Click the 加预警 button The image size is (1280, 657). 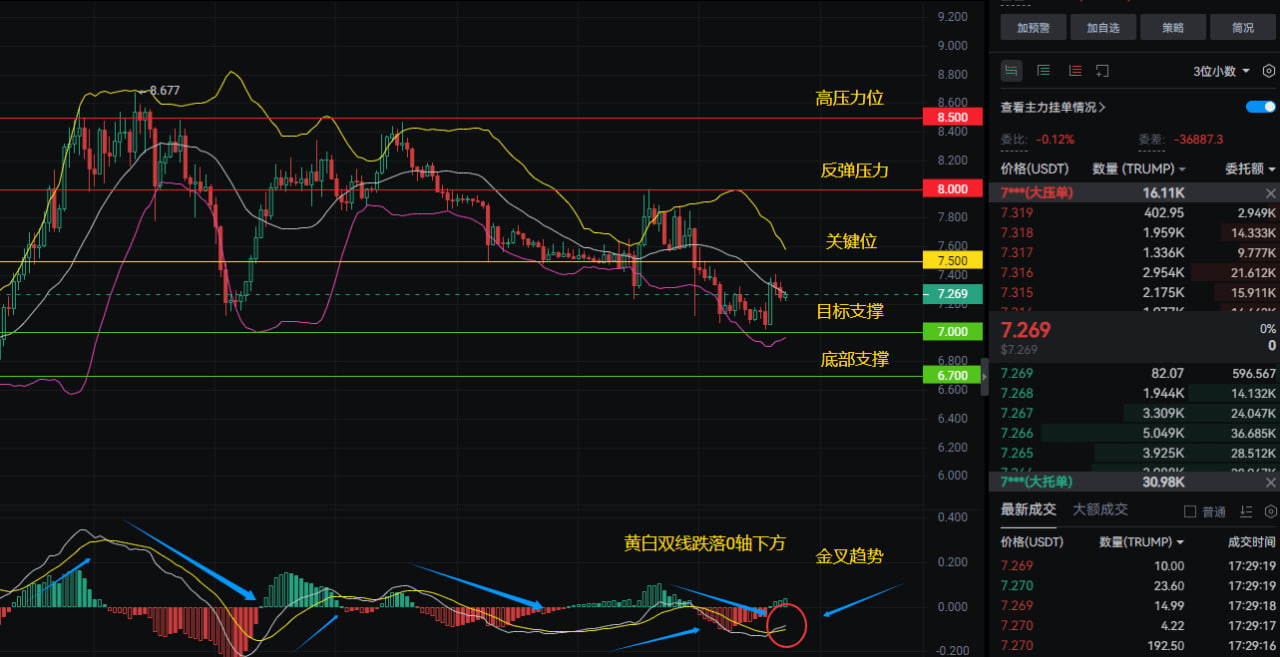pyautogui.click(x=1034, y=28)
